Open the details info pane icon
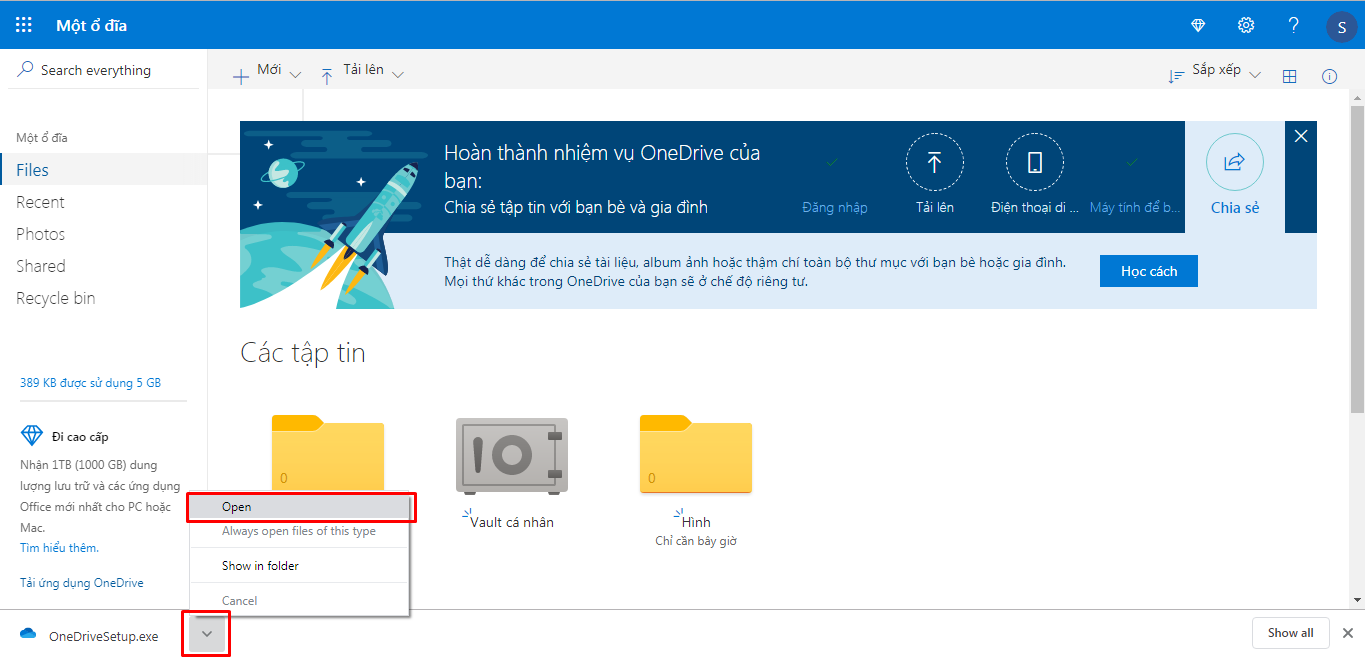The image size is (1365, 658). click(1330, 76)
